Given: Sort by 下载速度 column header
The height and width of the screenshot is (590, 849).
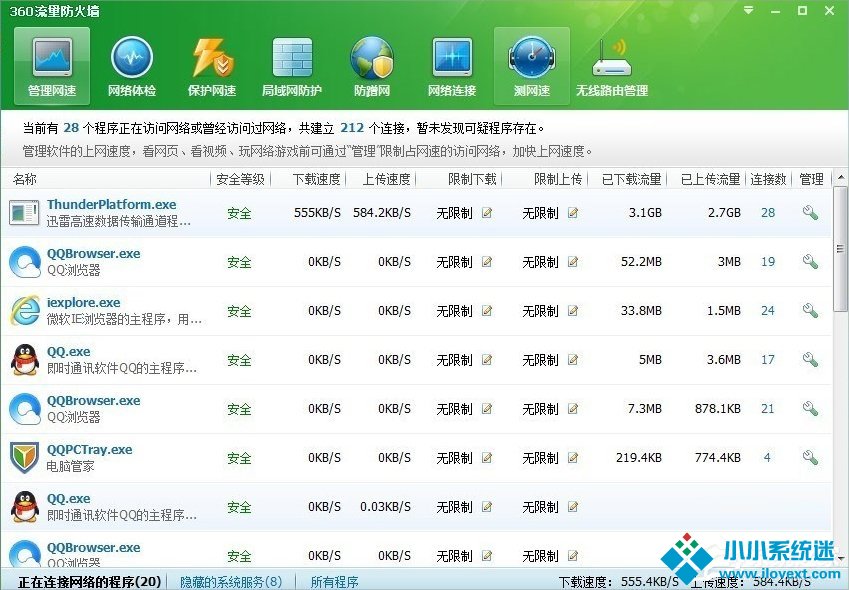Looking at the screenshot, I should click(x=317, y=179).
